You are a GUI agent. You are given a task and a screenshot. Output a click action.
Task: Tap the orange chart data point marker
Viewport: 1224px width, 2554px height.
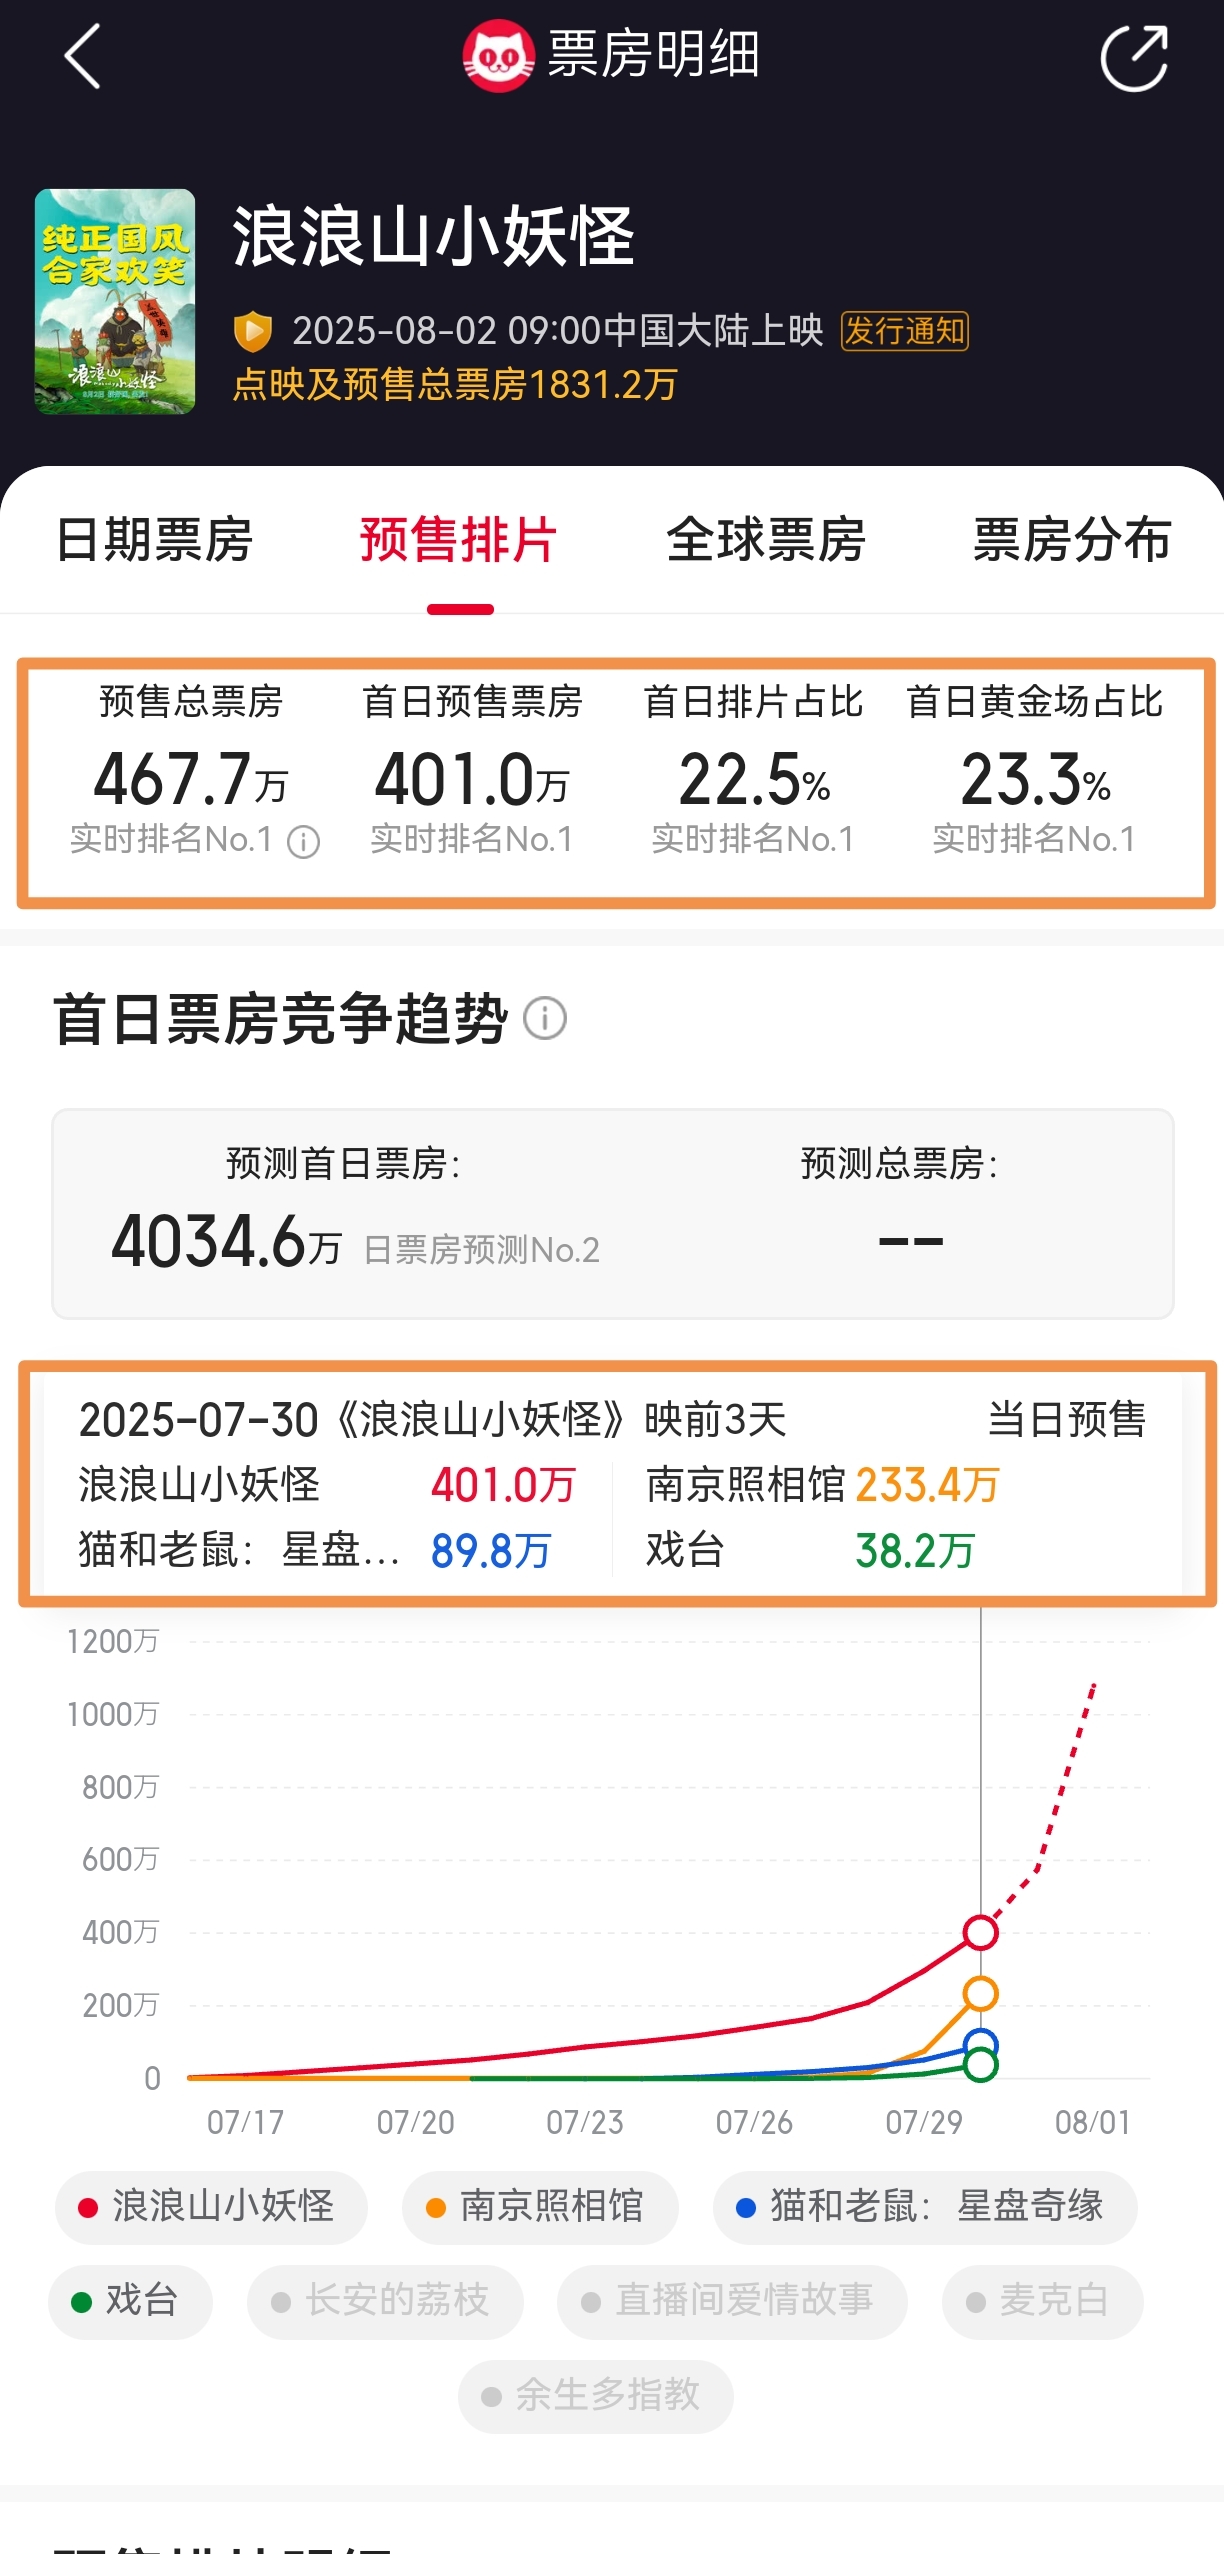pos(981,1993)
